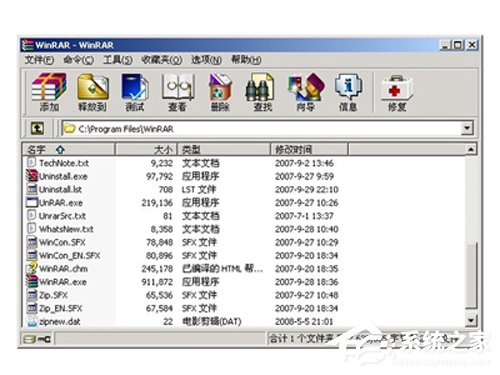Open the 收藏夹(O) menu
Viewport: 500px width, 375px height.
pyautogui.click(x=161, y=60)
